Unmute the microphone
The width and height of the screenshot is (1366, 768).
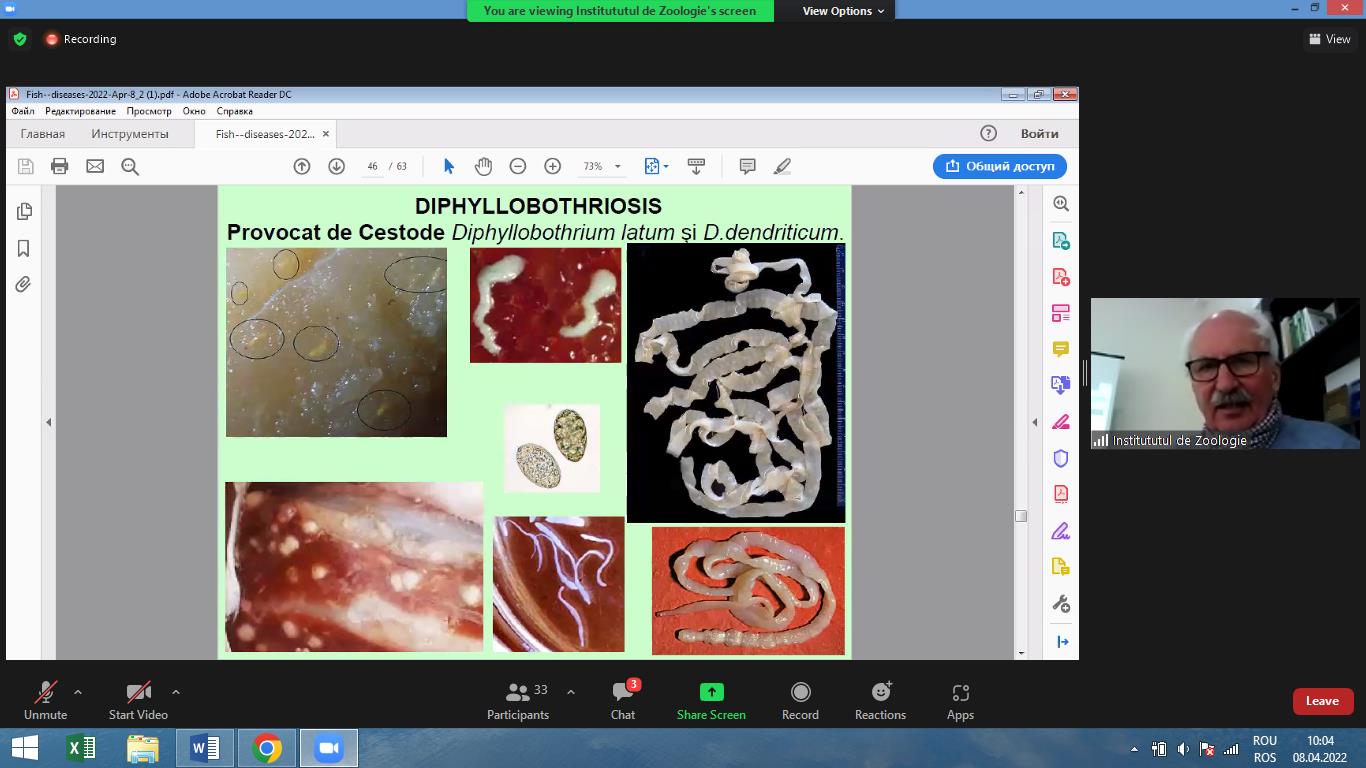[x=45, y=692]
